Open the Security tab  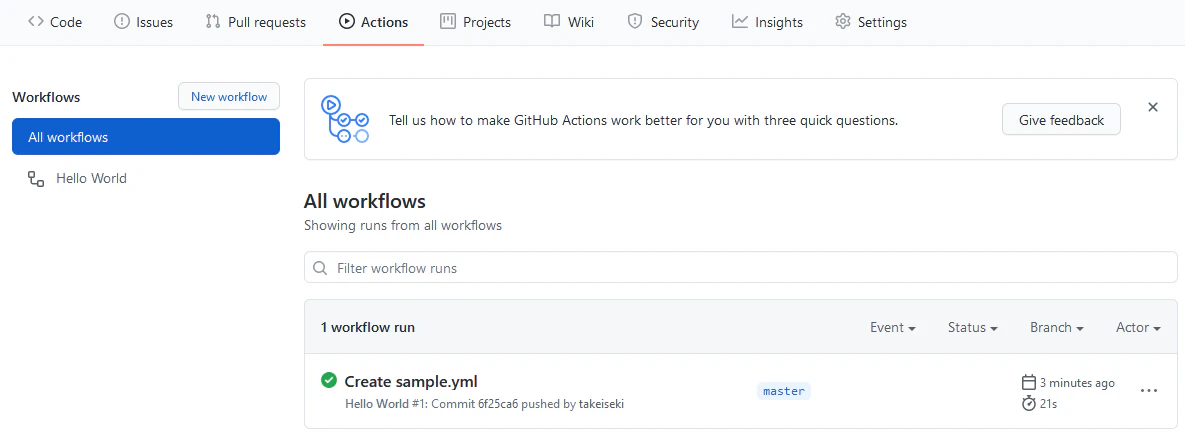(x=663, y=22)
